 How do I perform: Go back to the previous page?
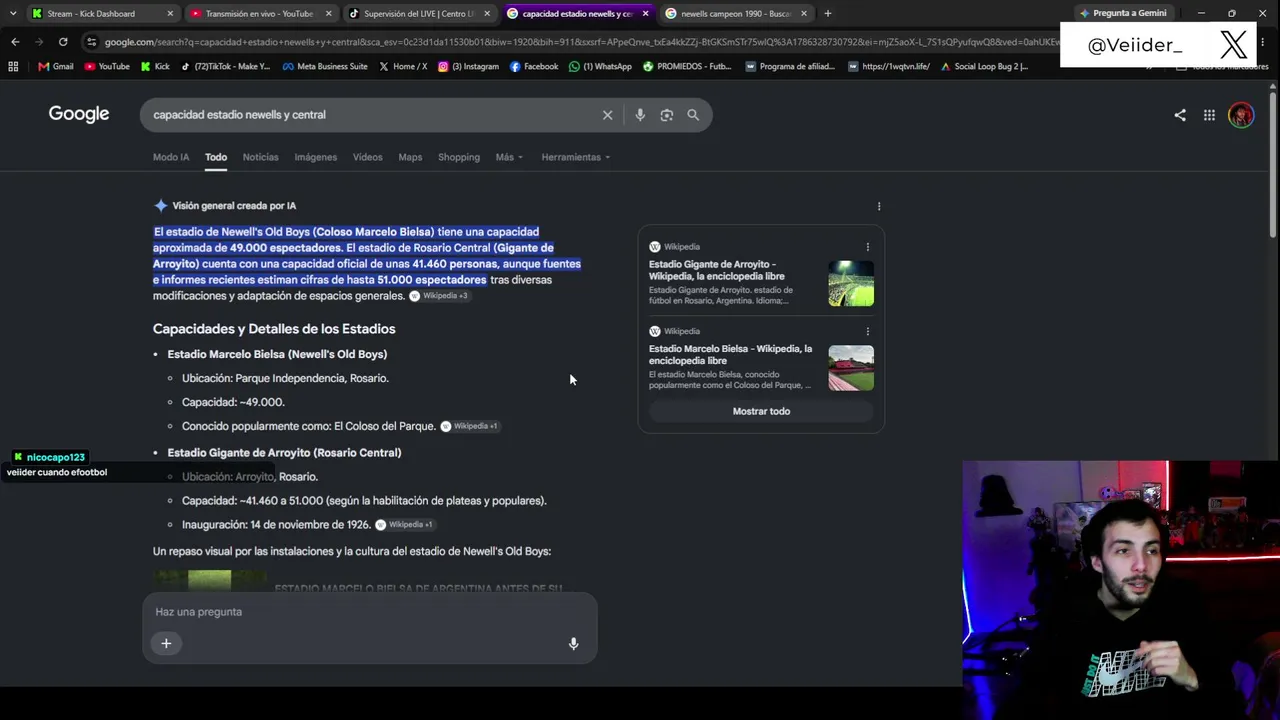(15, 42)
